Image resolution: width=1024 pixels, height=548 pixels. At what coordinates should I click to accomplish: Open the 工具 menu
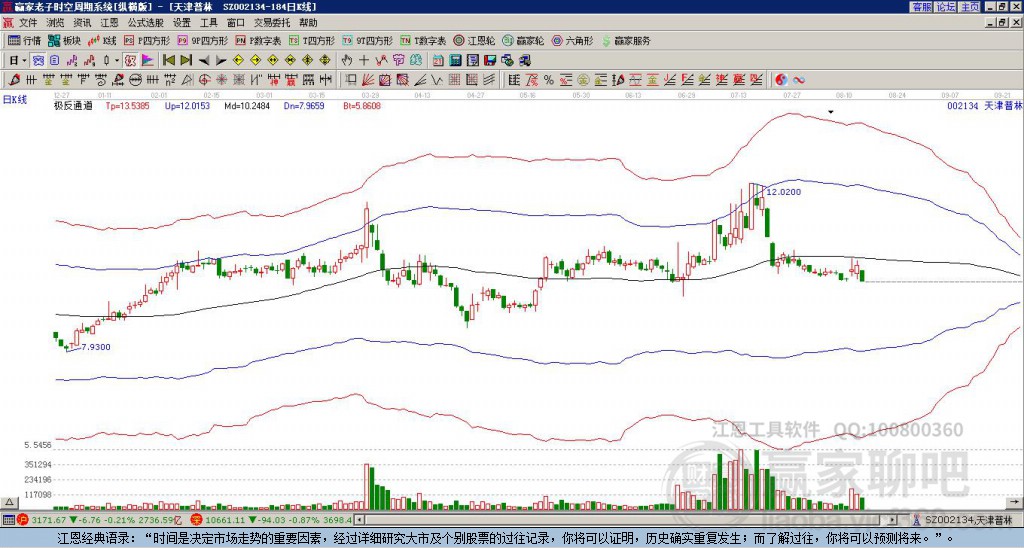click(209, 23)
